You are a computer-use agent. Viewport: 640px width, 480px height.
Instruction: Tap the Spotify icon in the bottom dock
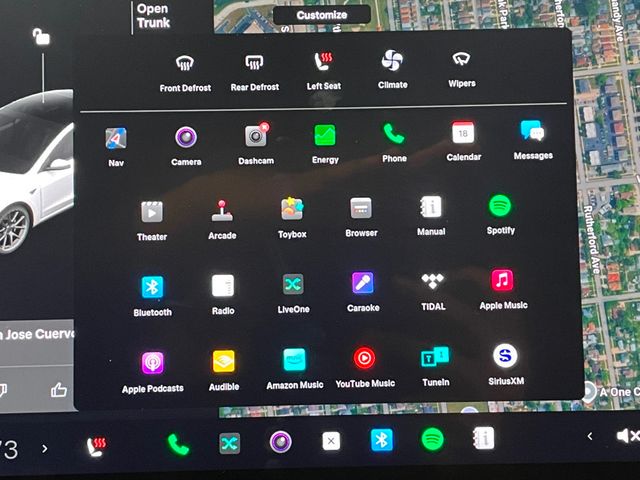coord(432,439)
